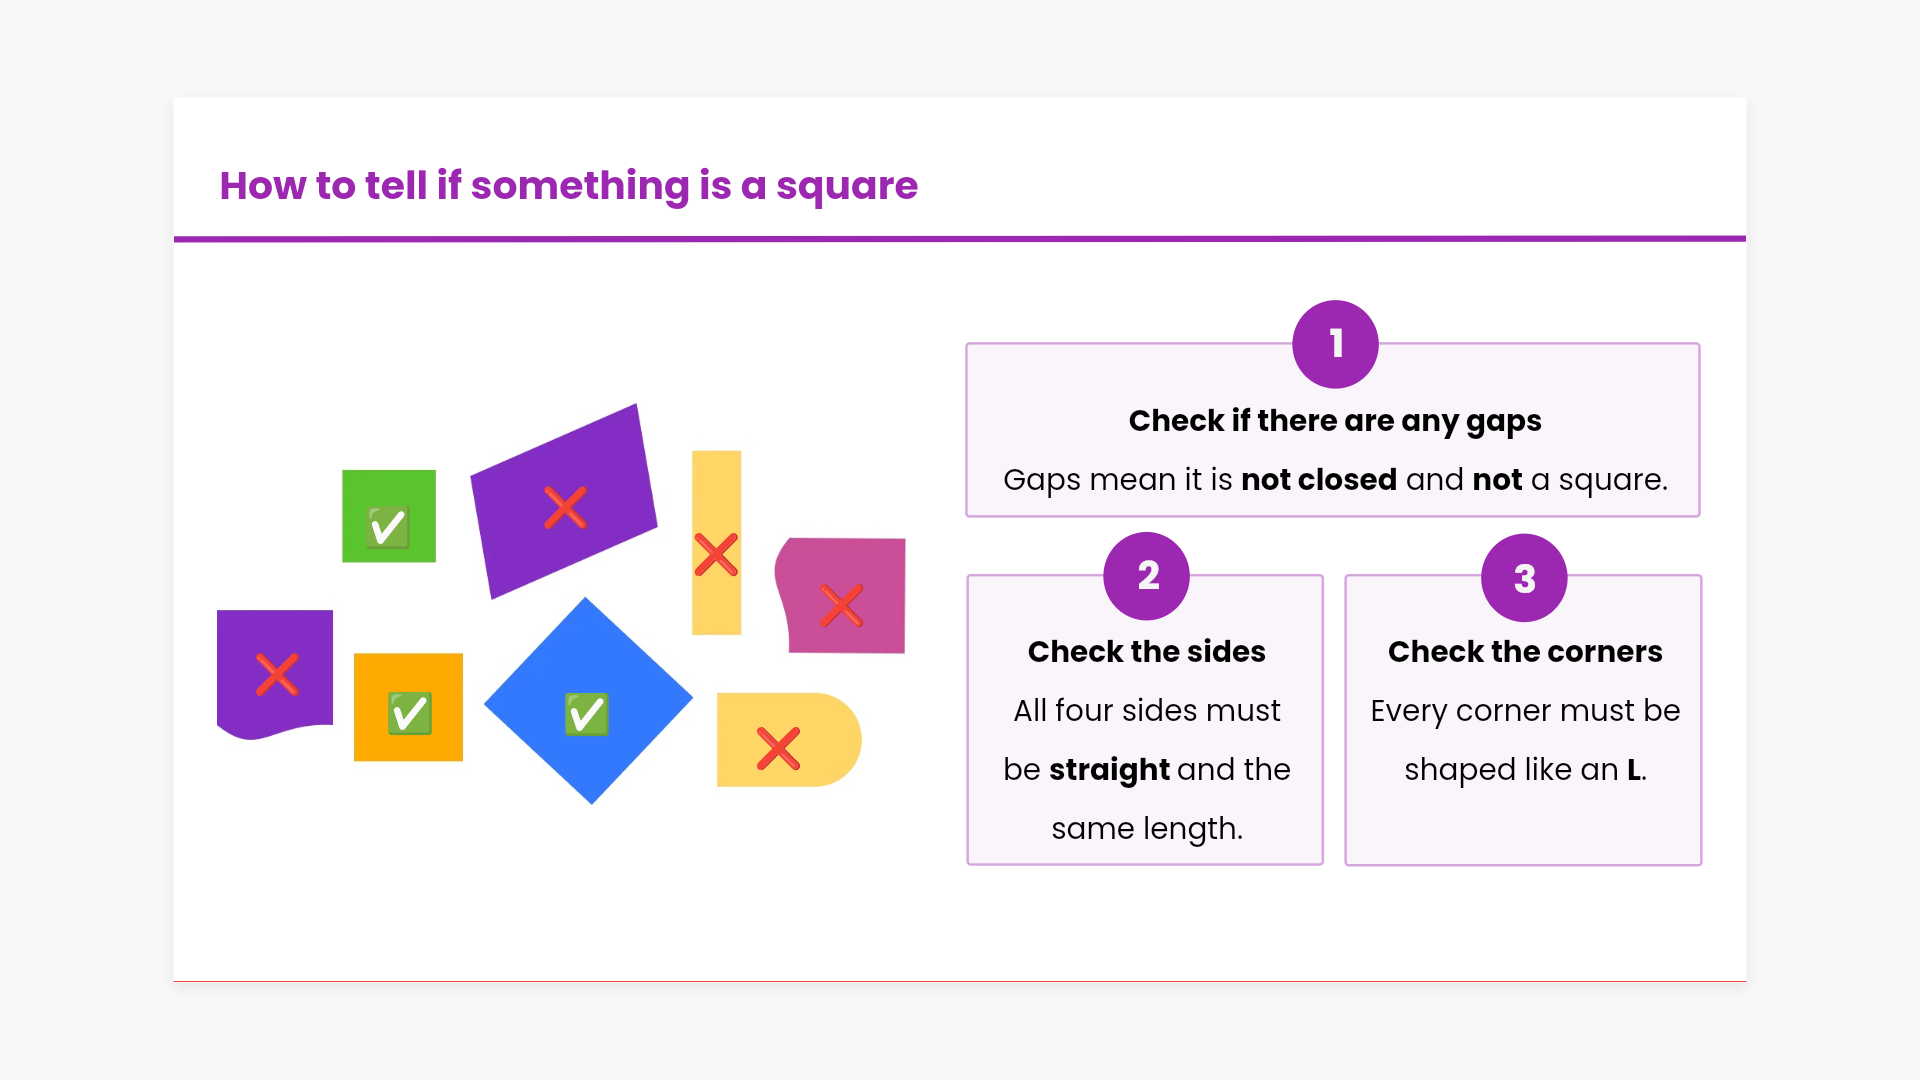Click the bold 'not closed' text
Viewport: 1920px width, 1080px height.
click(1318, 480)
